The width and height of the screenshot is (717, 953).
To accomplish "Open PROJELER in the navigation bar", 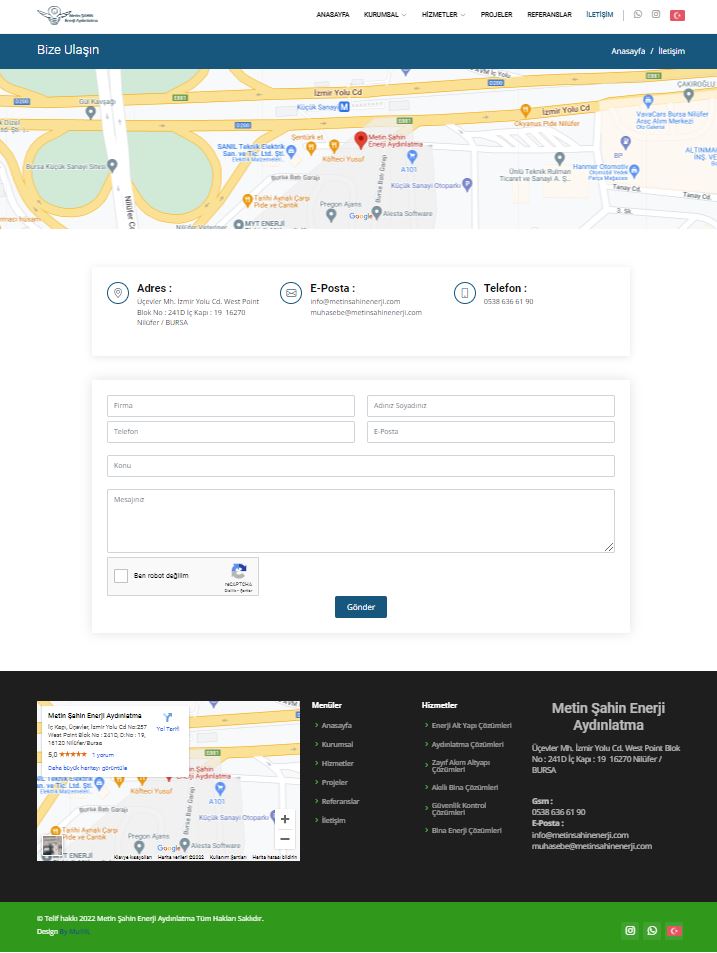I will [x=496, y=15].
